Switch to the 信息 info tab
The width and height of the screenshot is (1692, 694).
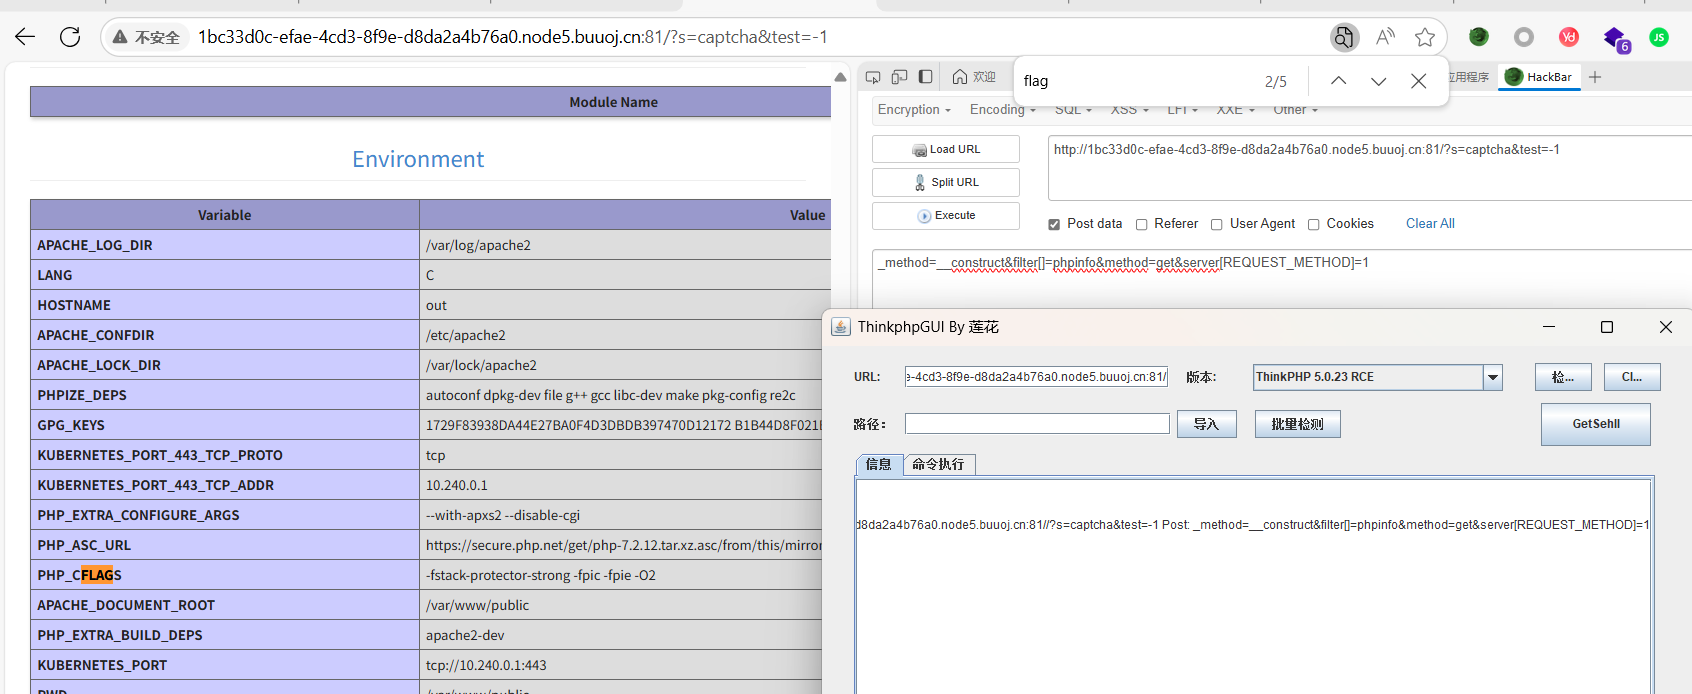click(x=879, y=464)
